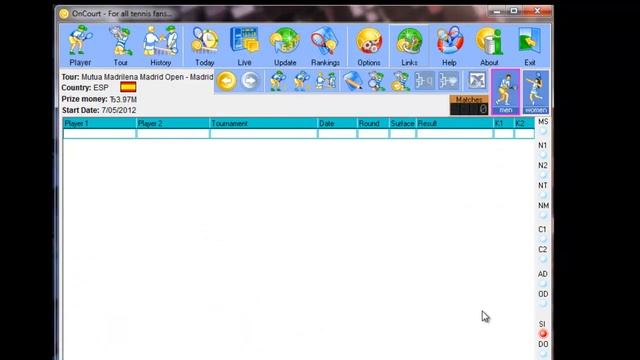Toggle the C1 indicator

pyautogui.click(x=543, y=239)
